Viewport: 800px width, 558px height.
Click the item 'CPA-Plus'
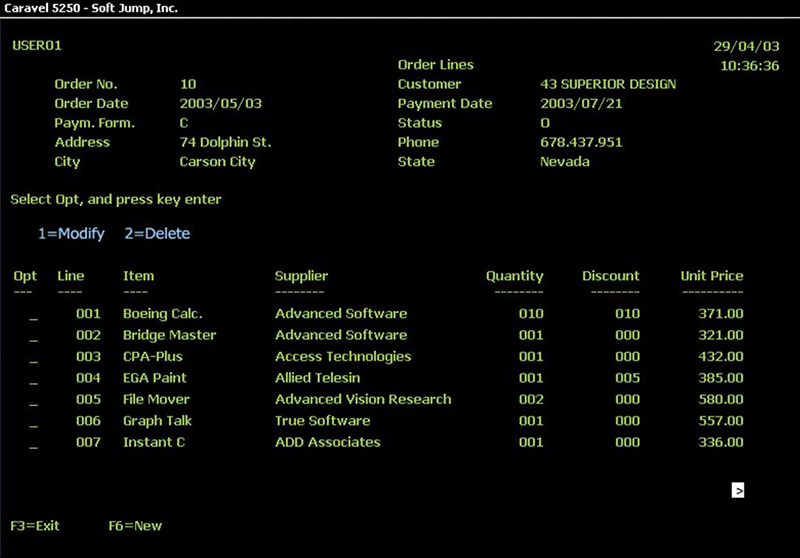pos(153,357)
